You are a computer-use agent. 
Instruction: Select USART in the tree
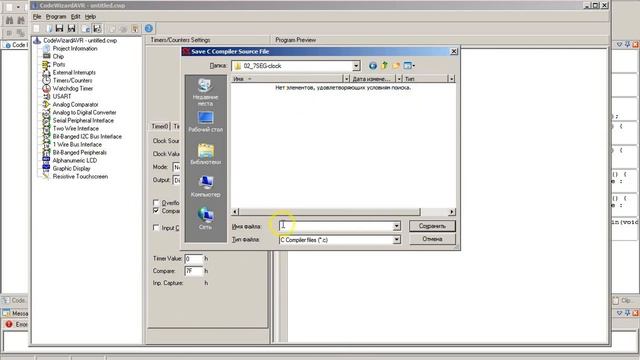[62, 96]
